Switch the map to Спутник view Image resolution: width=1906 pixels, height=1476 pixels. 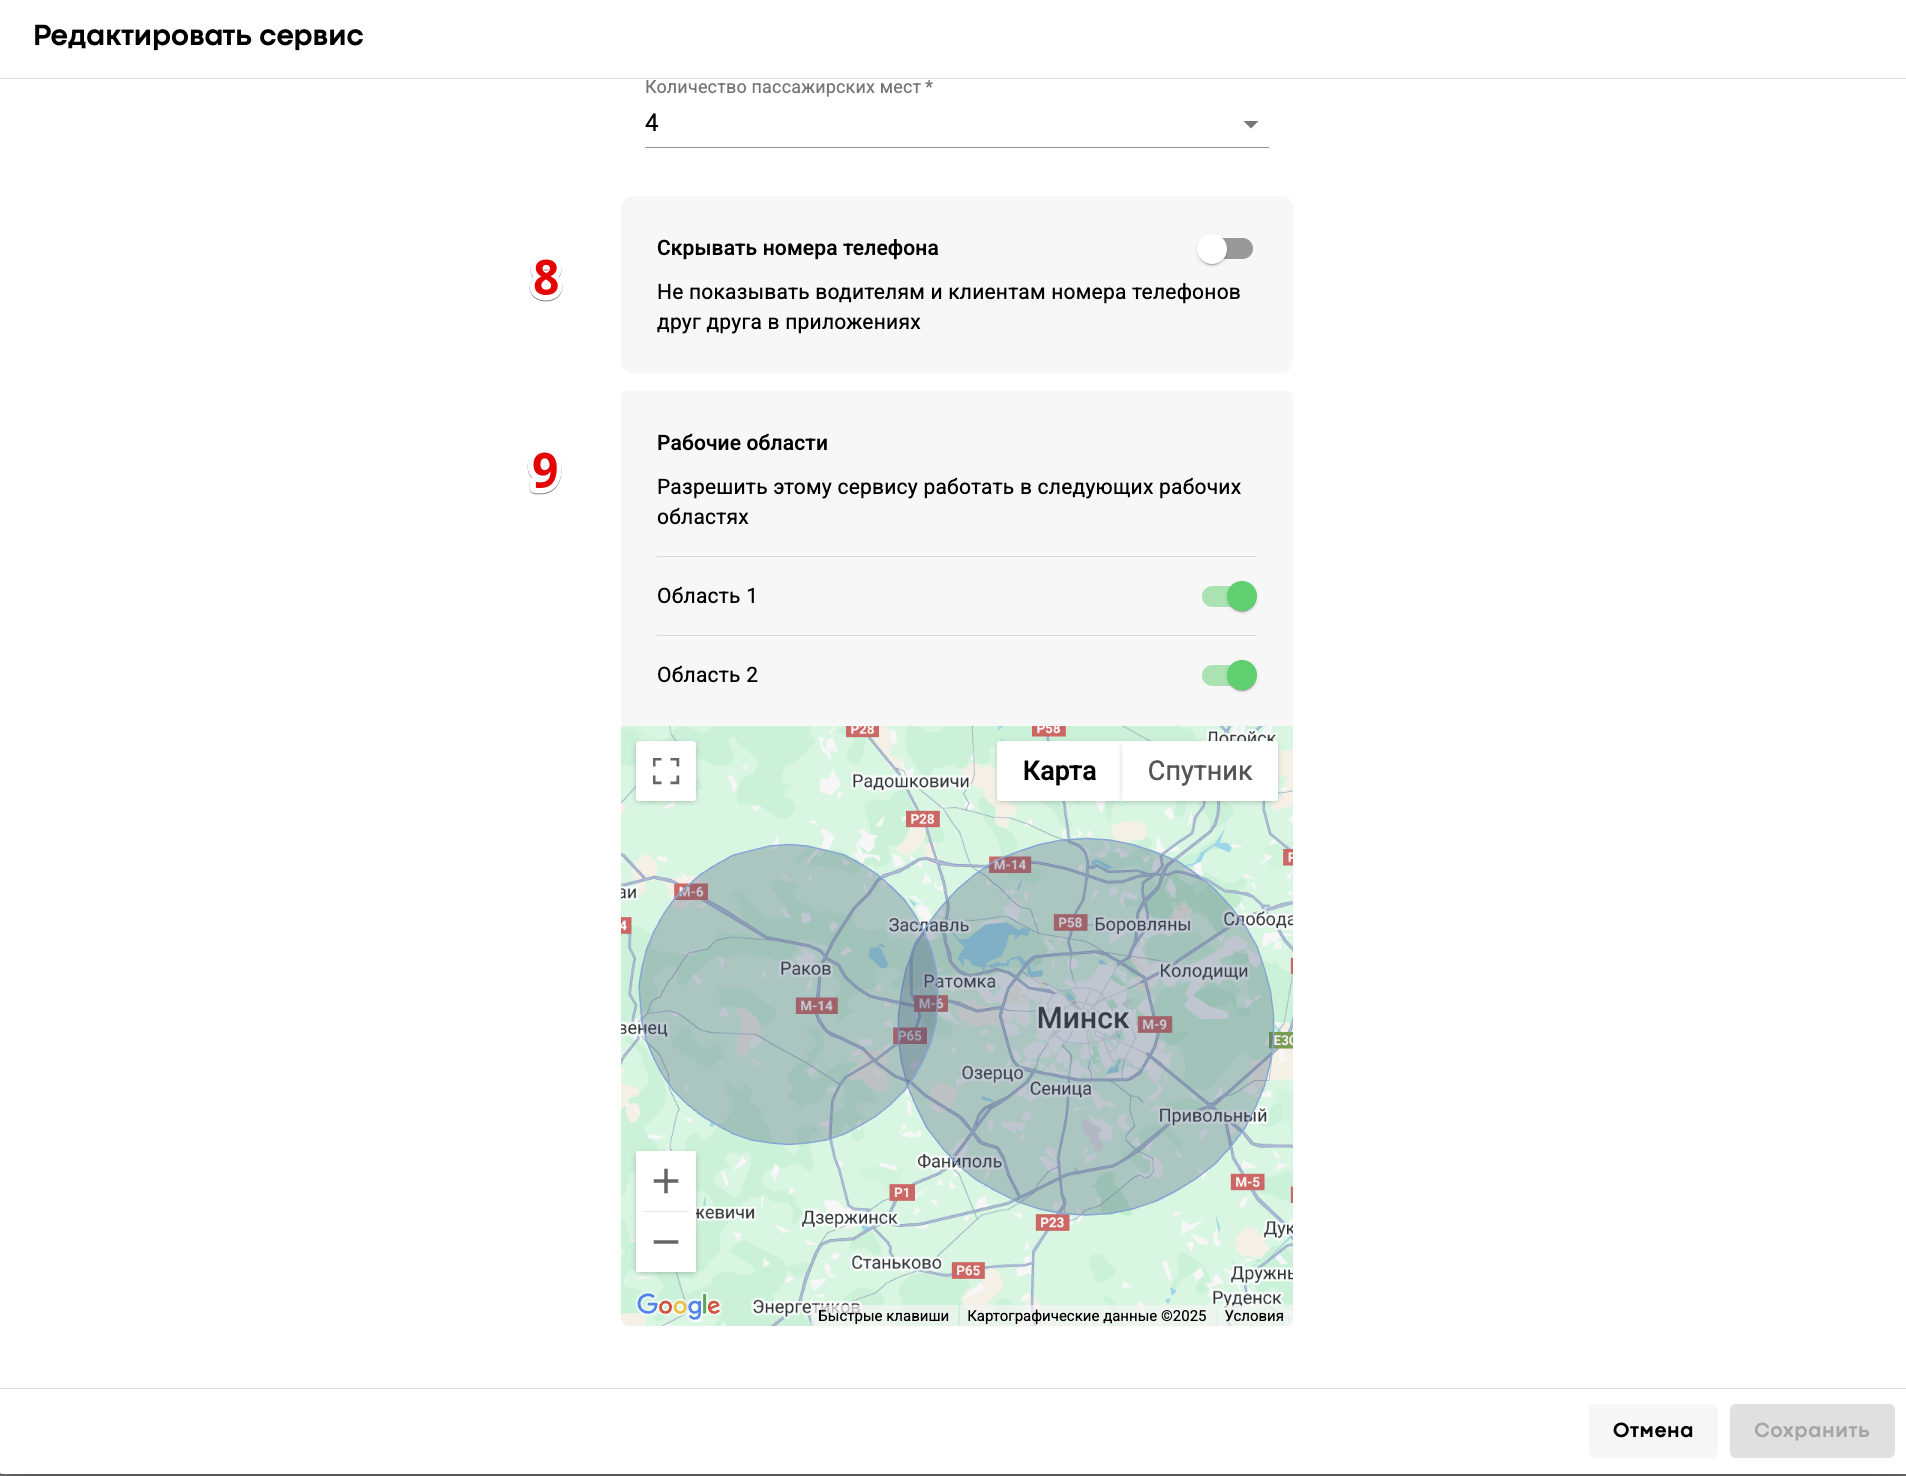(1199, 771)
